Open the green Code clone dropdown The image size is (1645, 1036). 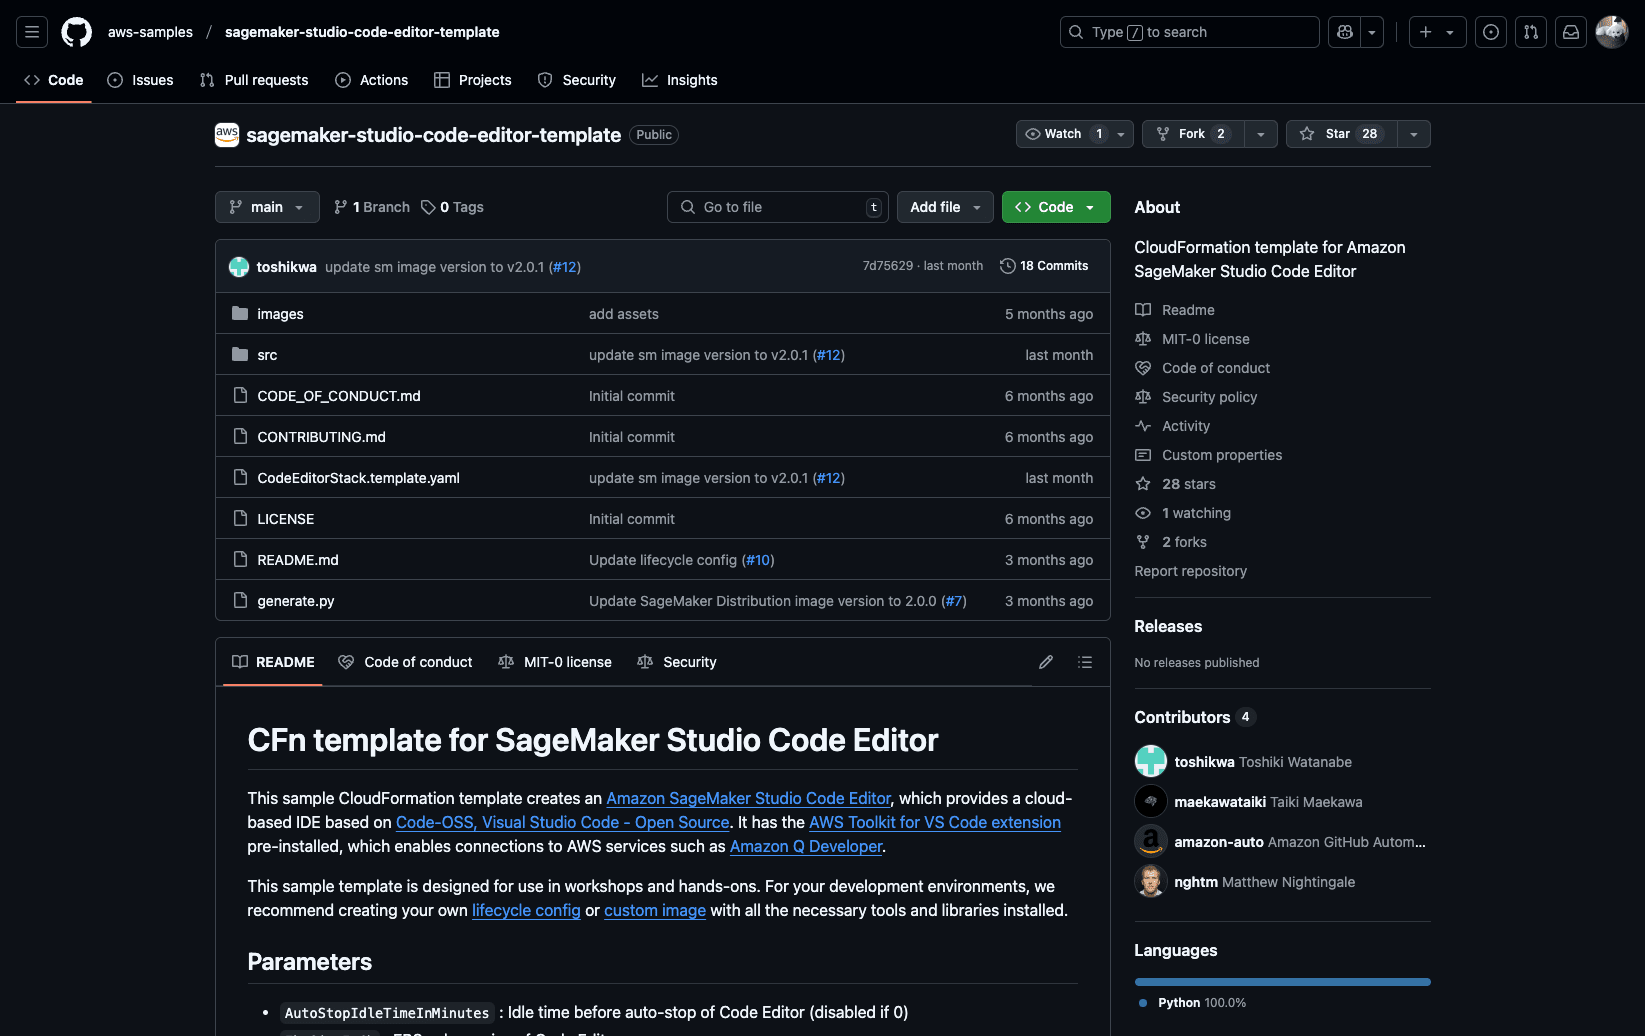pyautogui.click(x=1056, y=207)
